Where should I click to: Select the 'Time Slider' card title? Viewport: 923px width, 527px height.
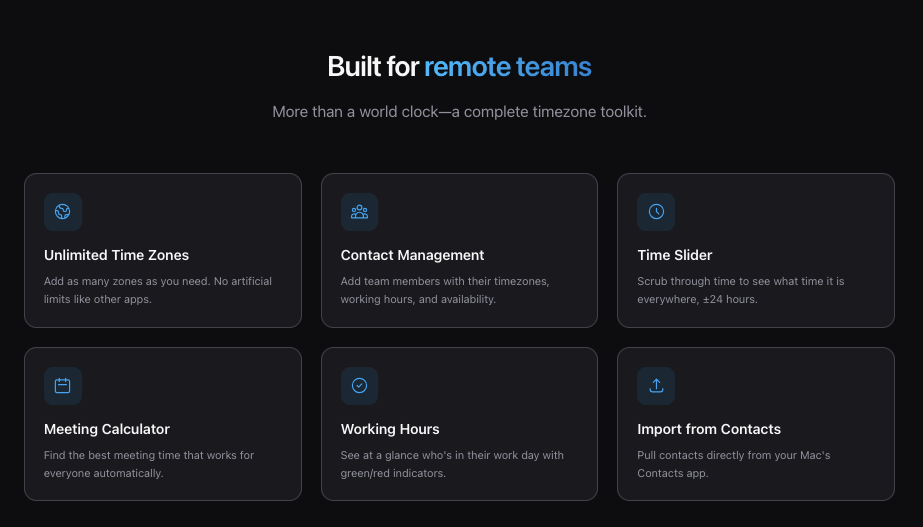[x=675, y=255]
